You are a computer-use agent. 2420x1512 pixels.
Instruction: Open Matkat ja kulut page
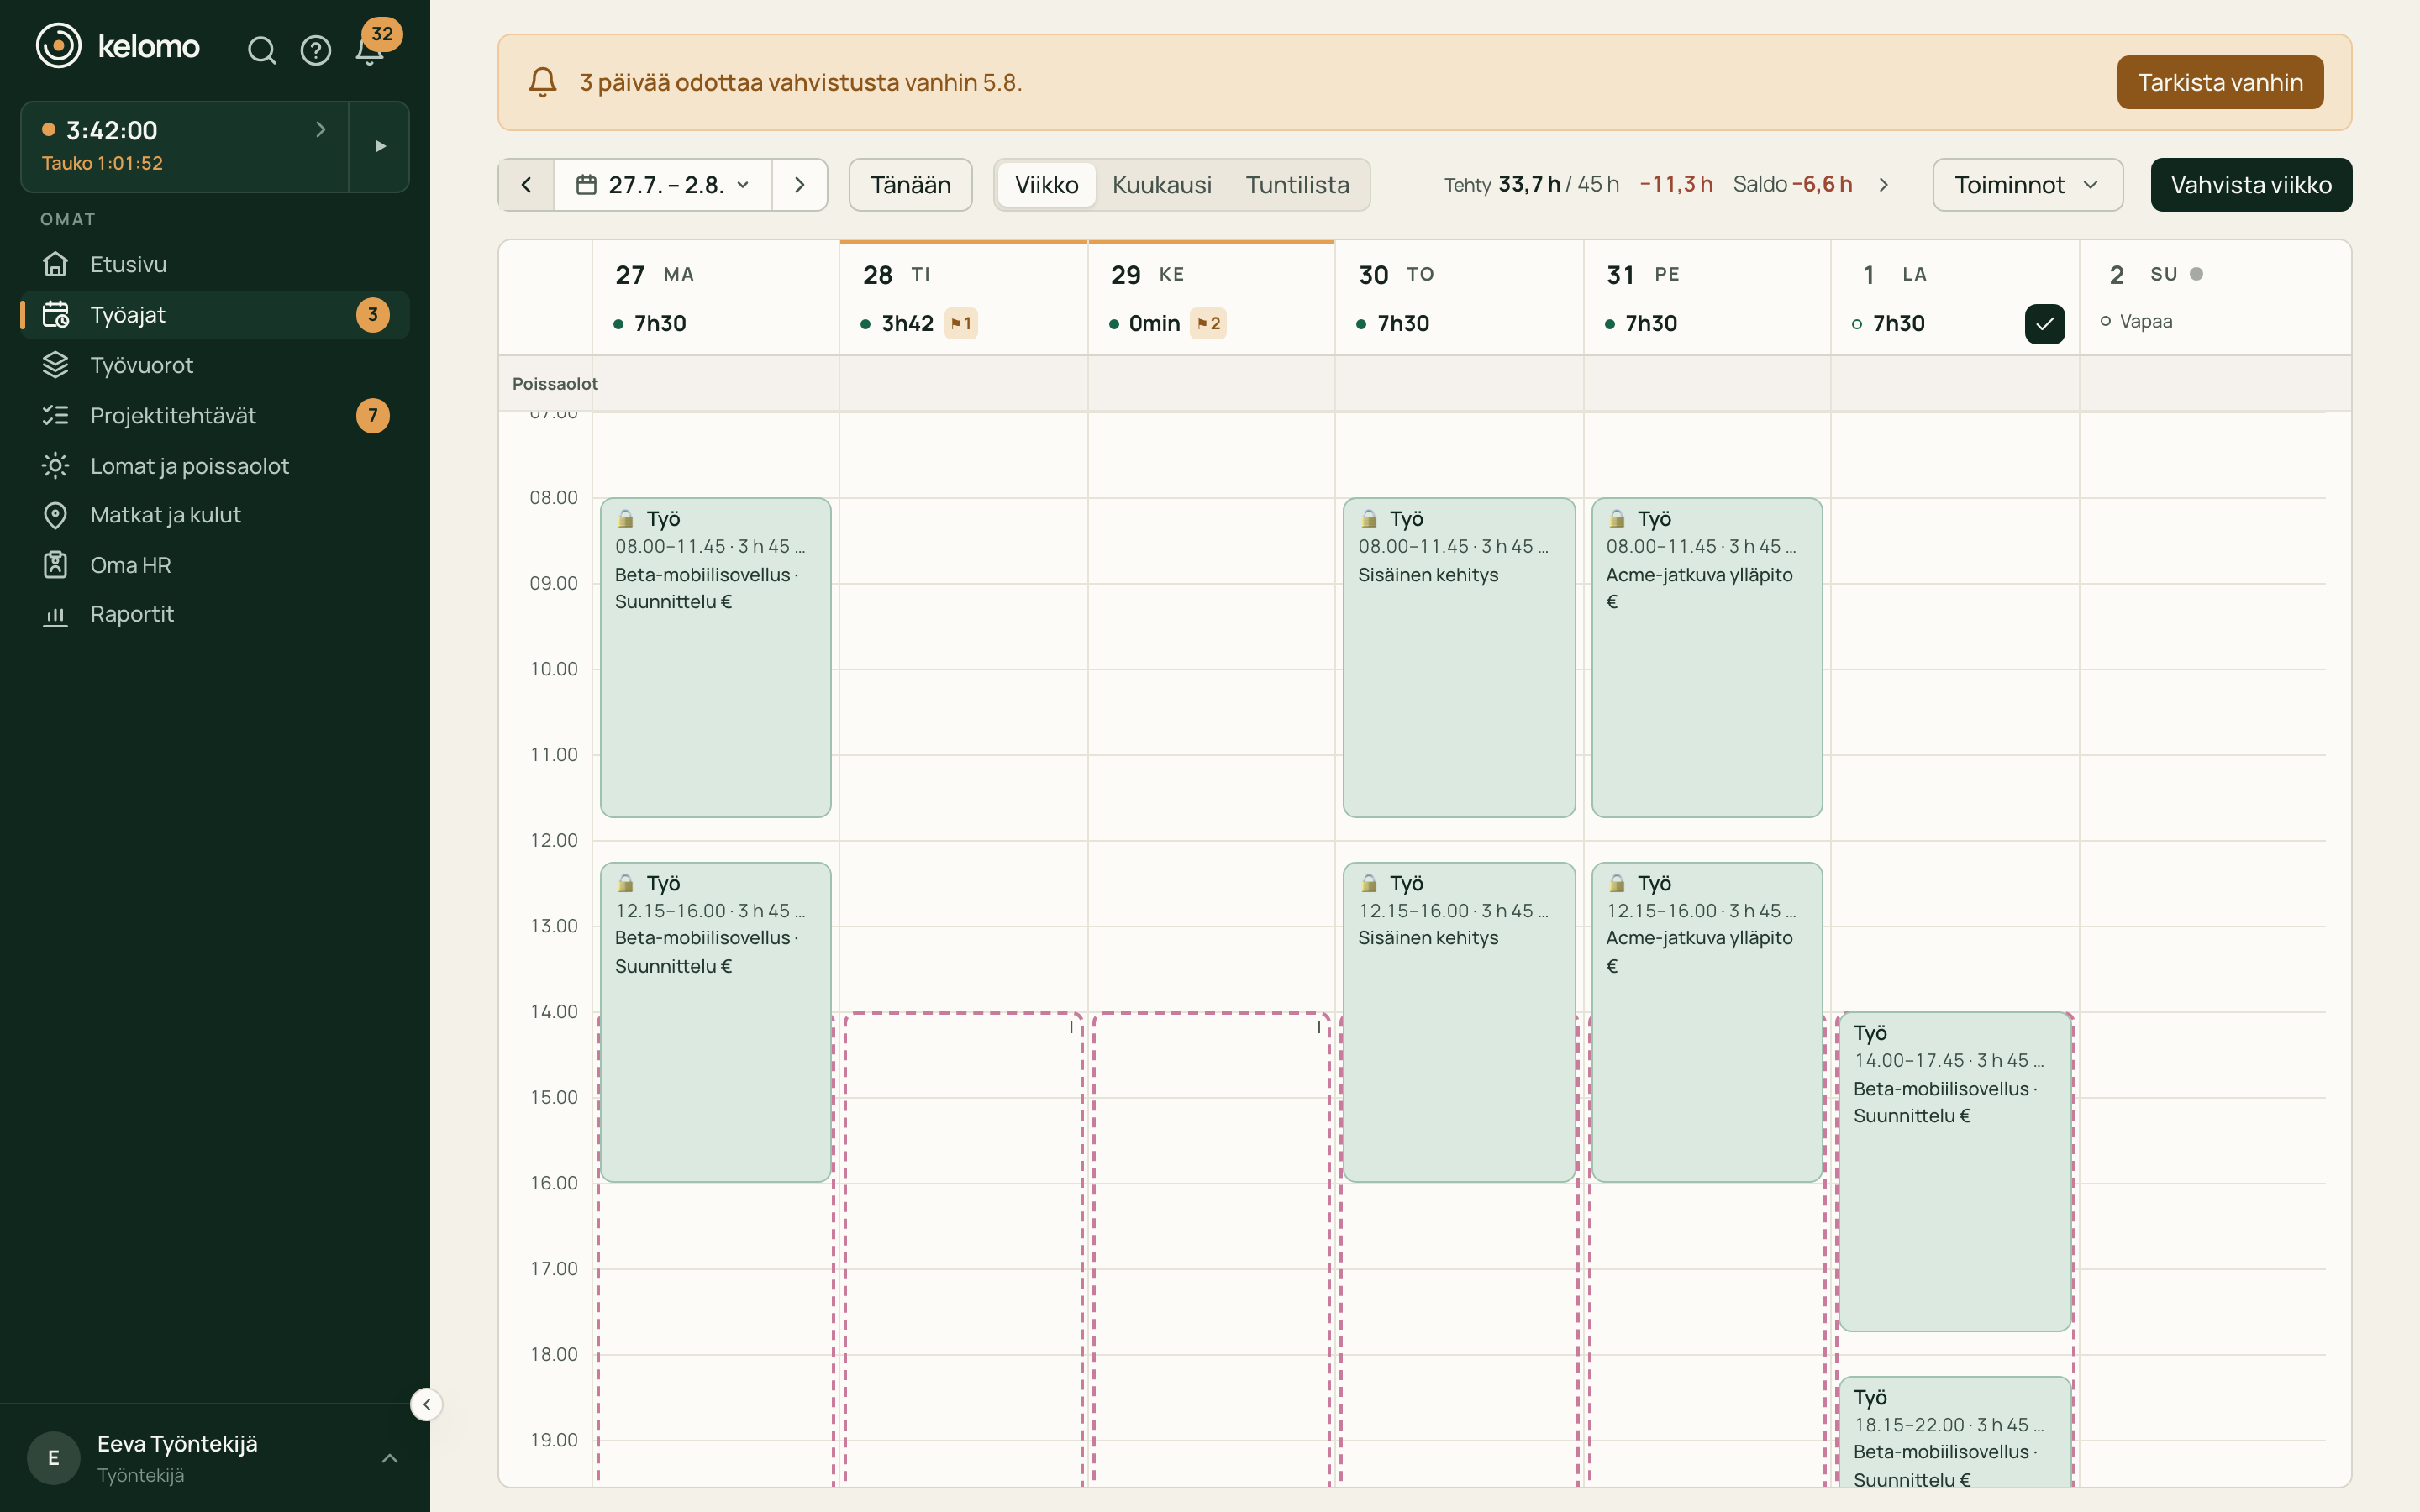tap(215, 515)
